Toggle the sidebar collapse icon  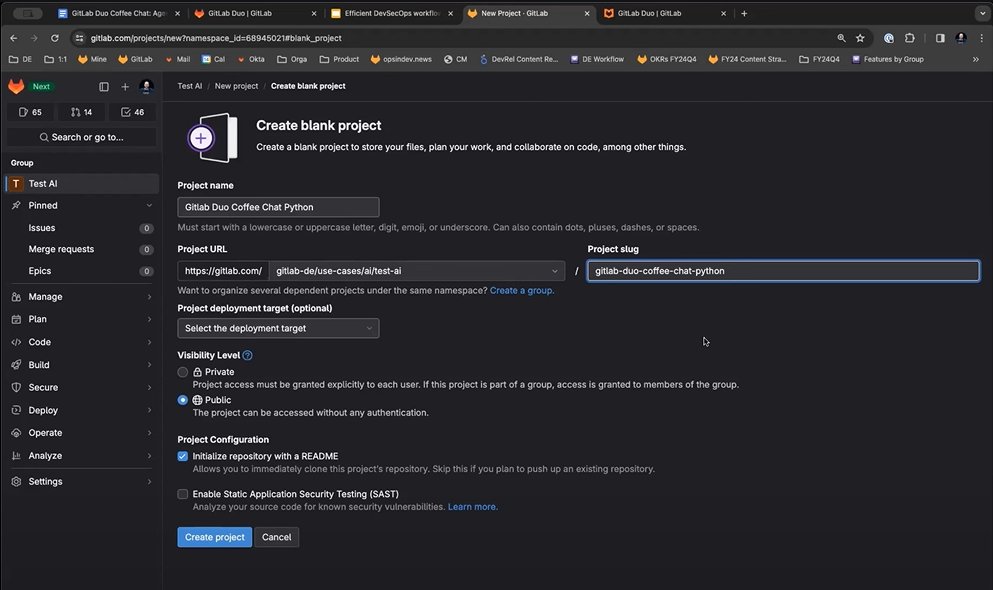[104, 87]
